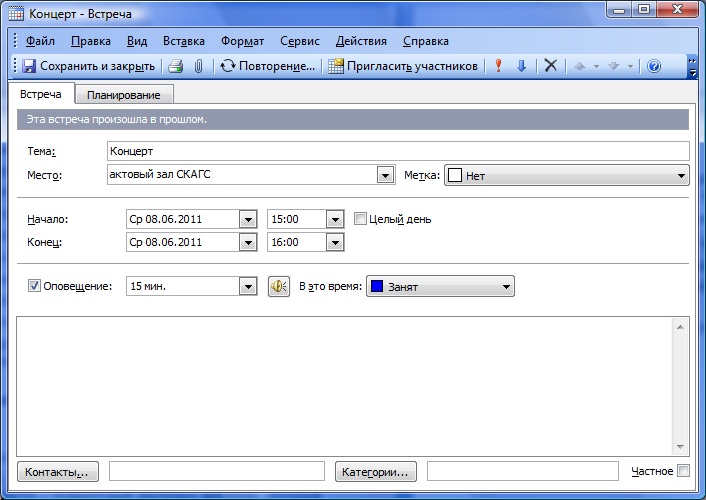Click the white Нет label swatch

pos(455,175)
